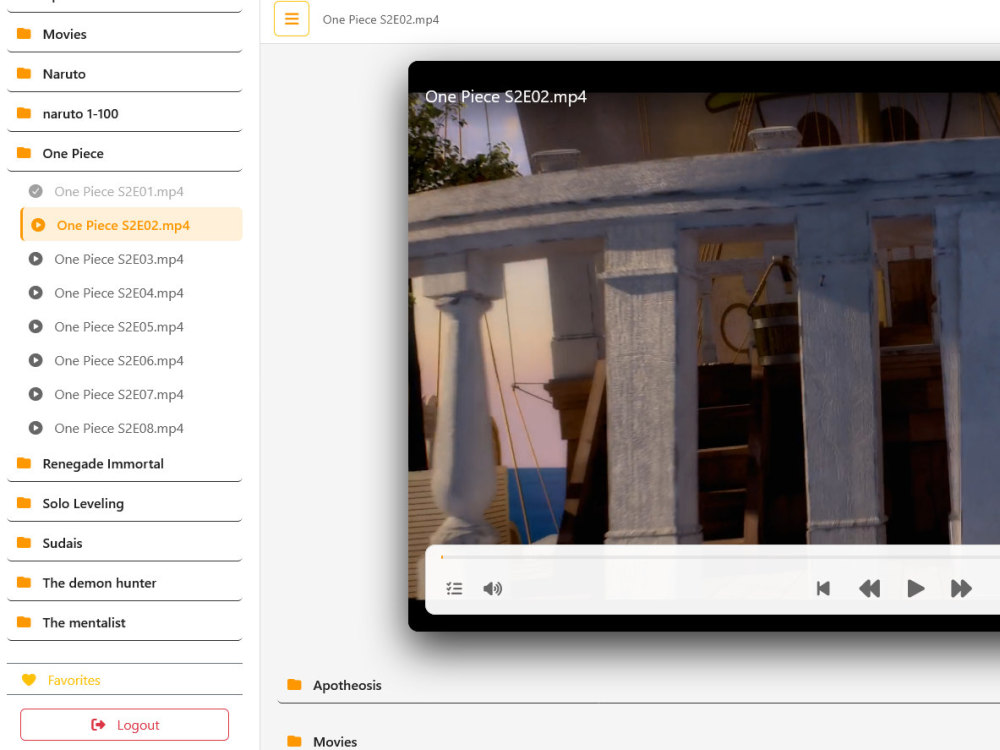Viewport: 1000px width, 750px height.
Task: Click the video overlay title One Piece S2E02.mp4
Action: [506, 97]
